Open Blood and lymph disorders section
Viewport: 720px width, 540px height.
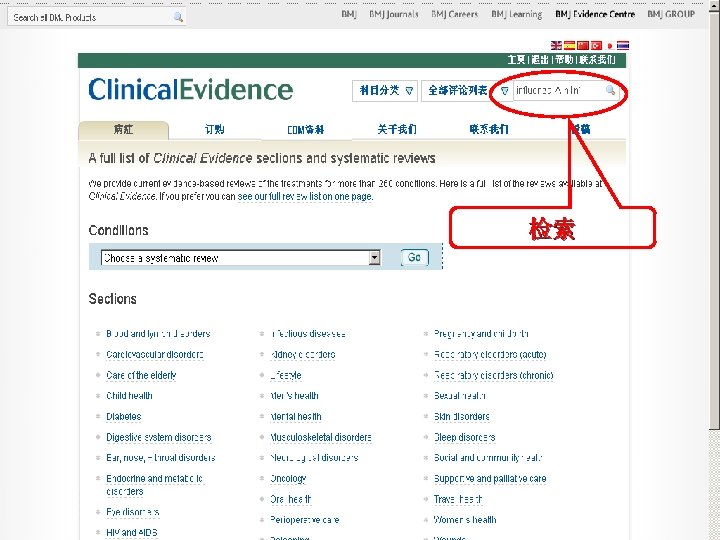[158, 334]
